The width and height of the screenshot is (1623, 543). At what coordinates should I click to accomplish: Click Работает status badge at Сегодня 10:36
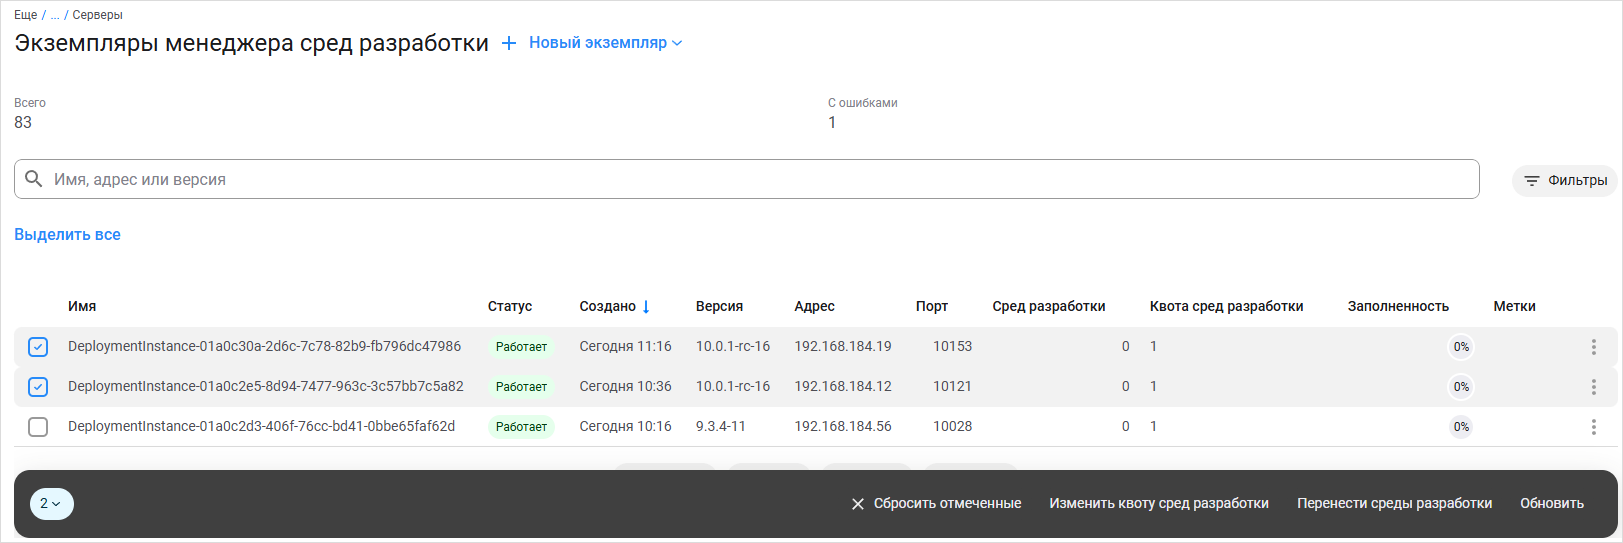click(x=521, y=387)
